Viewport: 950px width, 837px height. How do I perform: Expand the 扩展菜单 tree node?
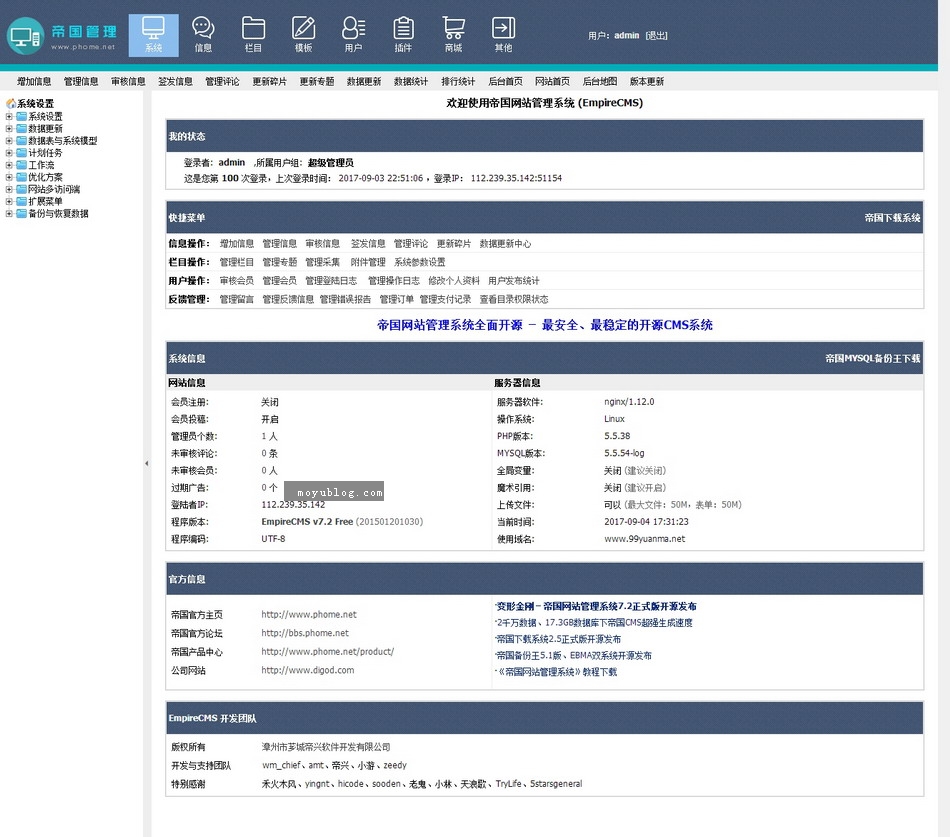coord(9,201)
